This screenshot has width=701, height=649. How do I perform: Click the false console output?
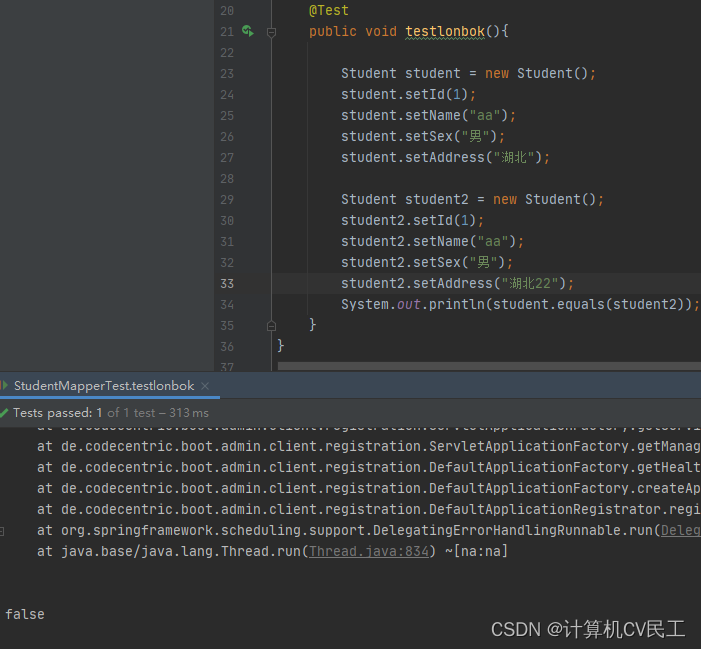point(25,614)
